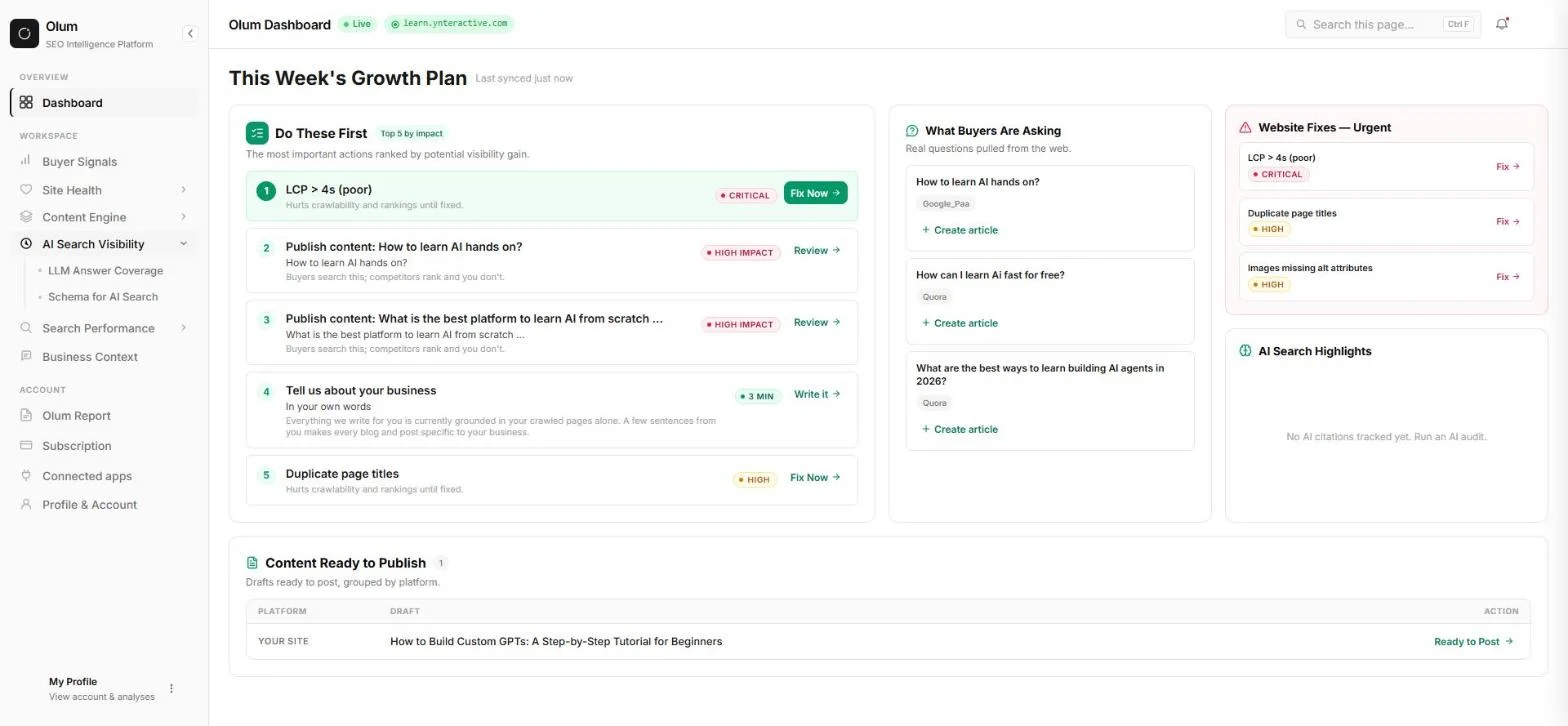The height and width of the screenshot is (726, 1568).
Task: Click the Content Engine layers icon
Action: [26, 217]
